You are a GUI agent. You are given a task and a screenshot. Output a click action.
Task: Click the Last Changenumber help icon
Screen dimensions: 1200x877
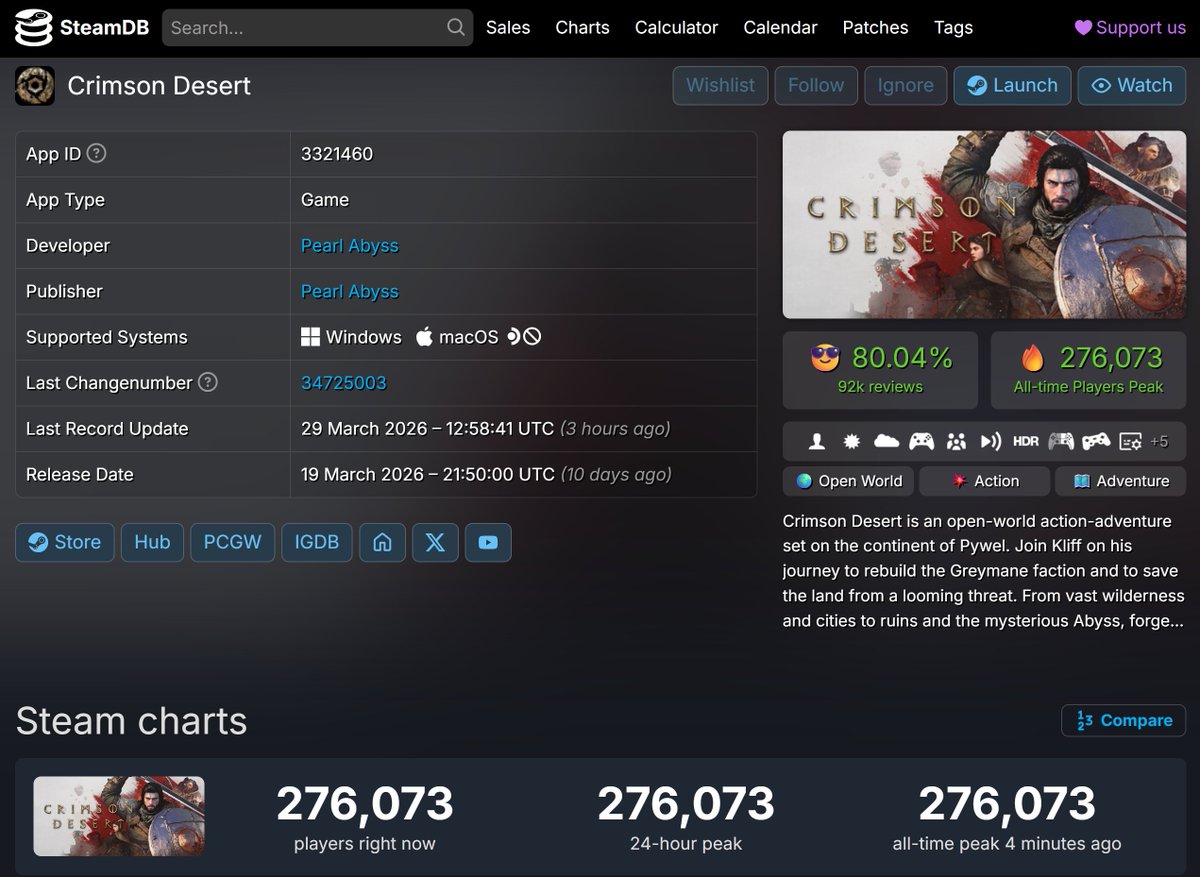207,383
